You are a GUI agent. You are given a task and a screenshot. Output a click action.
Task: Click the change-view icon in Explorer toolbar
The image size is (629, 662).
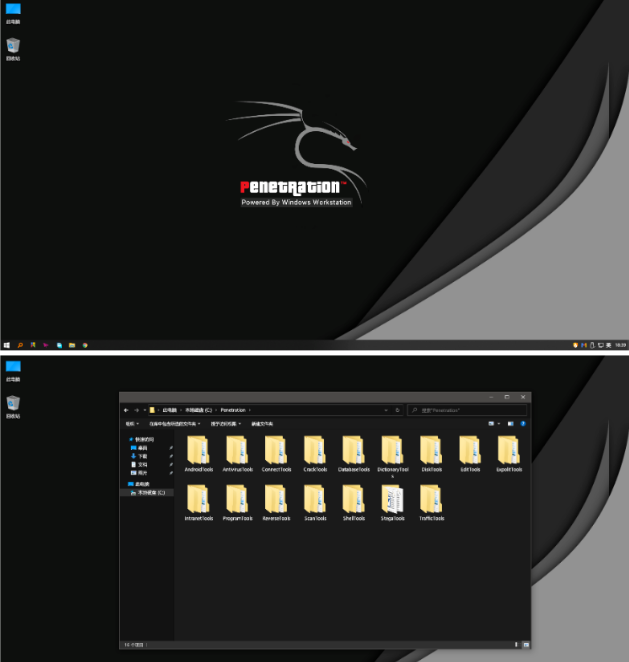[491, 423]
